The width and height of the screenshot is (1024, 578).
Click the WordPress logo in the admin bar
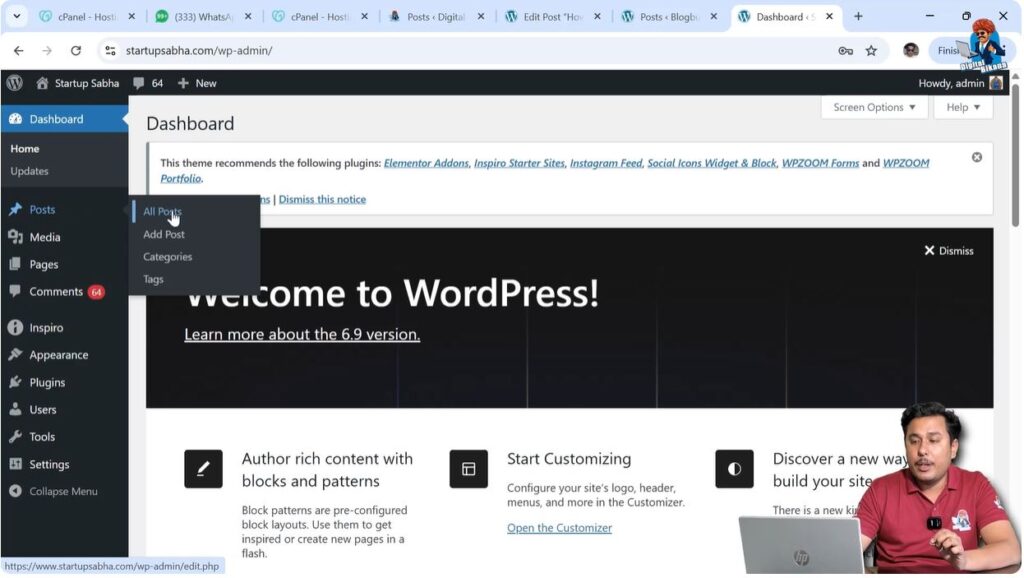[x=13, y=83]
